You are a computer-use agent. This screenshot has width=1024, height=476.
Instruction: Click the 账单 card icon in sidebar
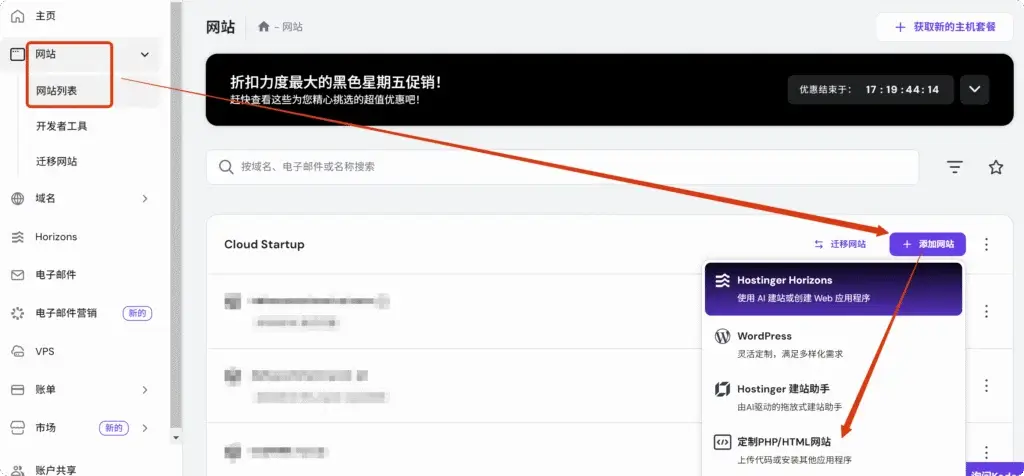coord(17,389)
